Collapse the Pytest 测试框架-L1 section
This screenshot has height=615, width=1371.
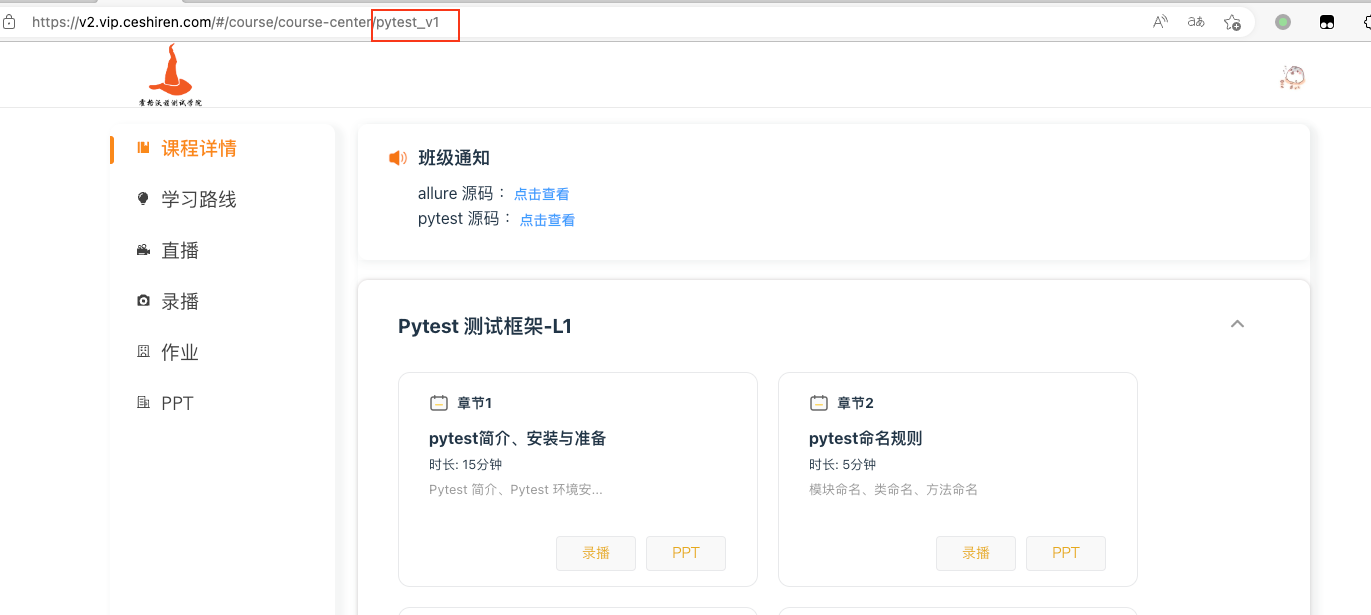pyautogui.click(x=1237, y=324)
